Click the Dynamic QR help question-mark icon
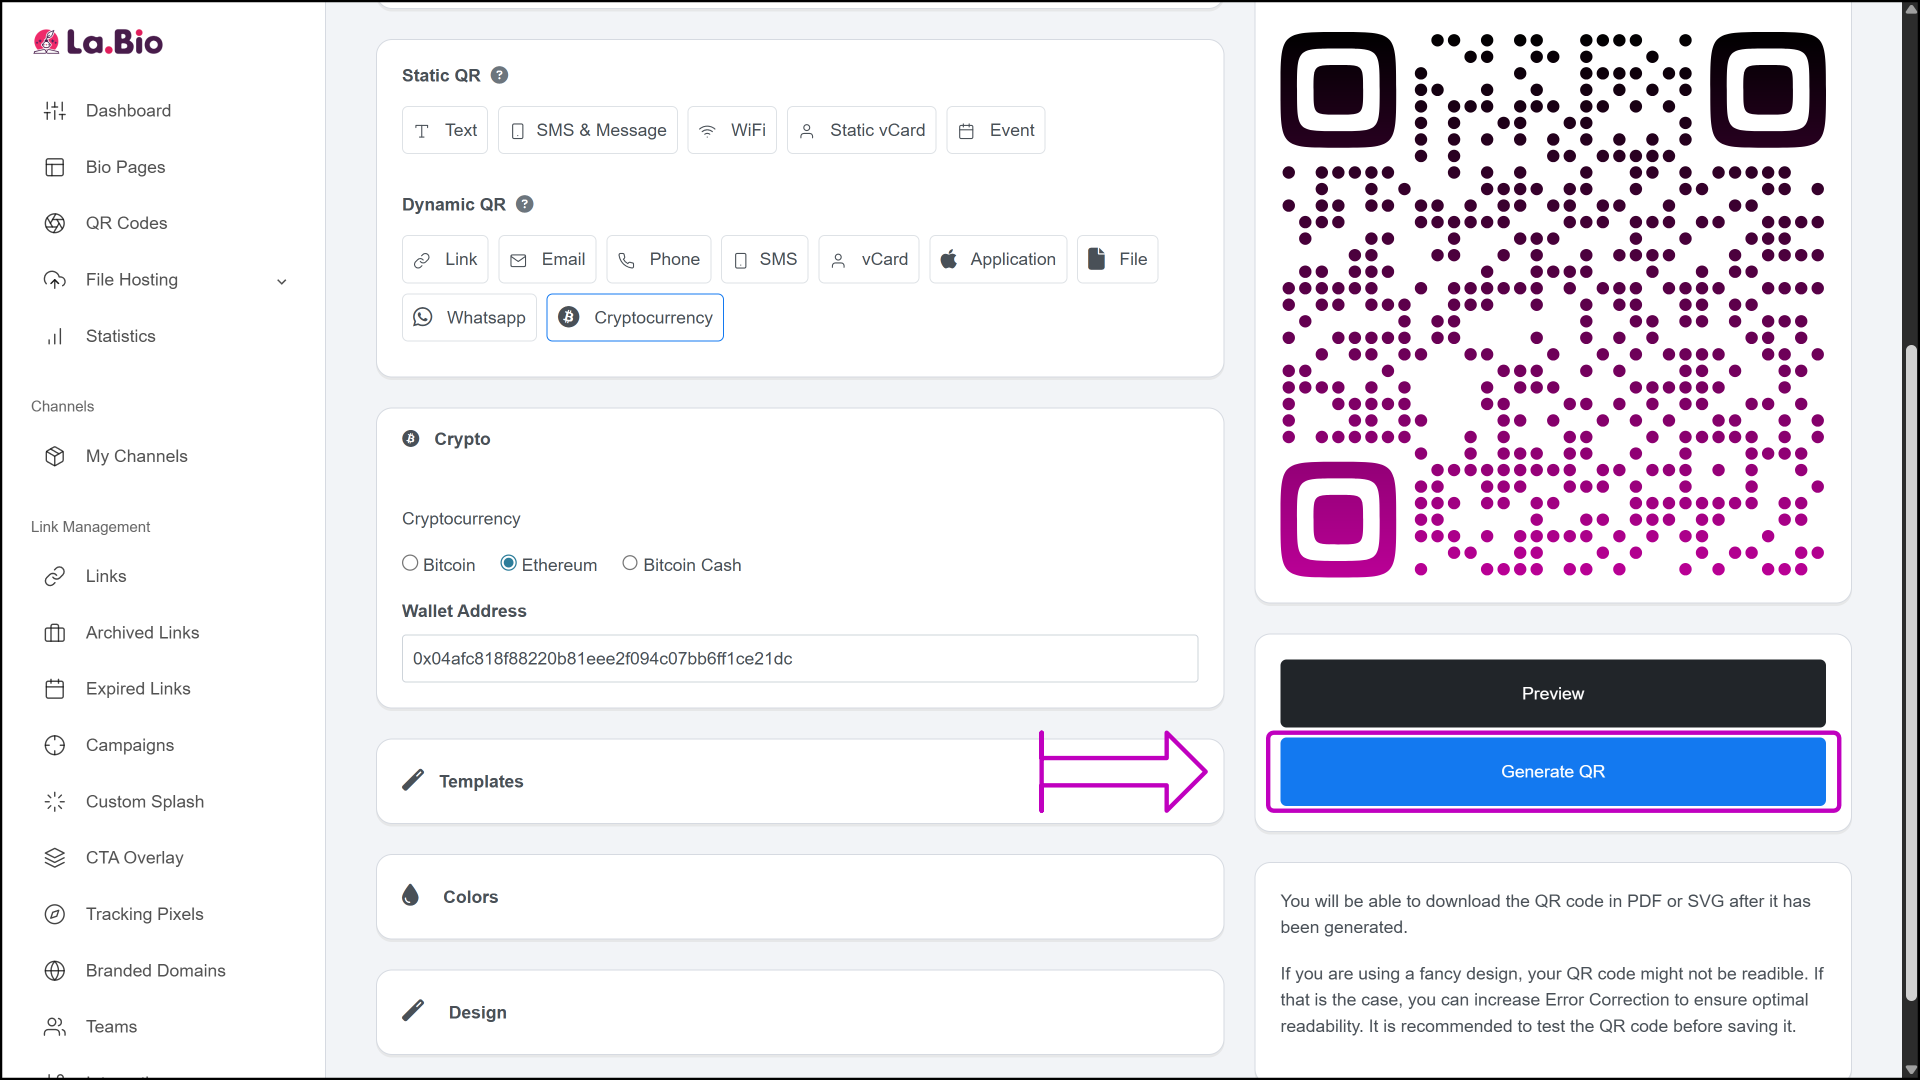The height and width of the screenshot is (1080, 1920). click(x=525, y=204)
